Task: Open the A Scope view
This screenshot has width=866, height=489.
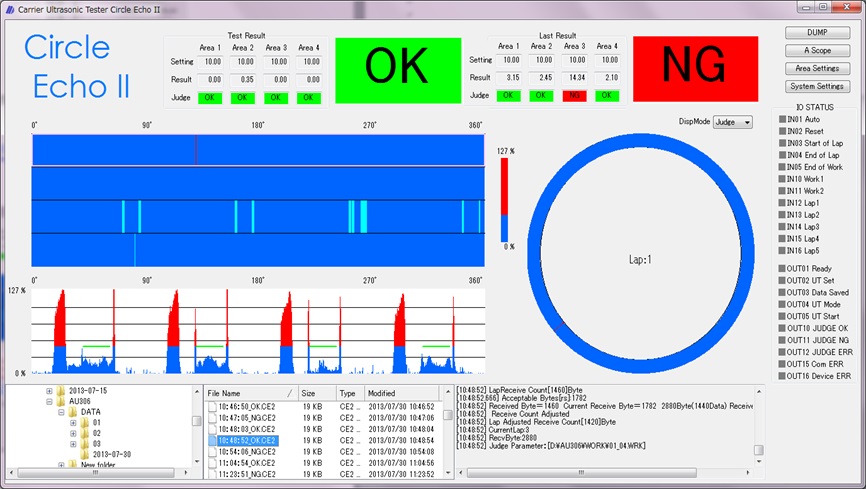Action: [x=817, y=50]
